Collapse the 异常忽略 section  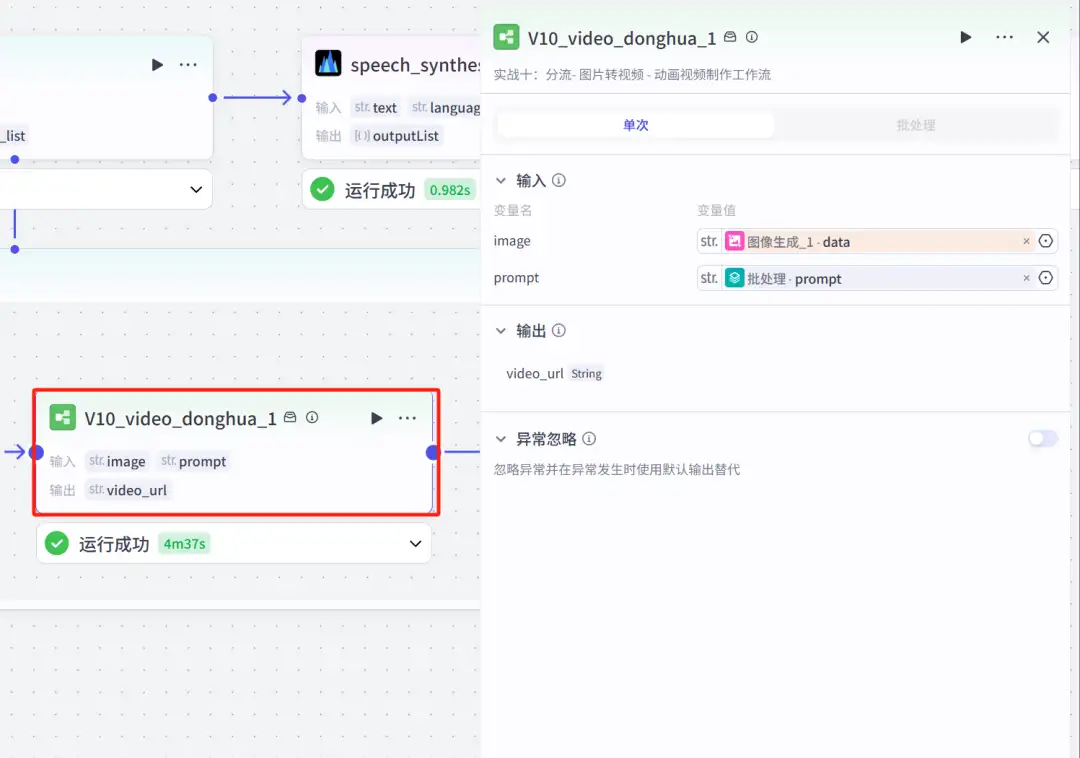[x=501, y=439]
